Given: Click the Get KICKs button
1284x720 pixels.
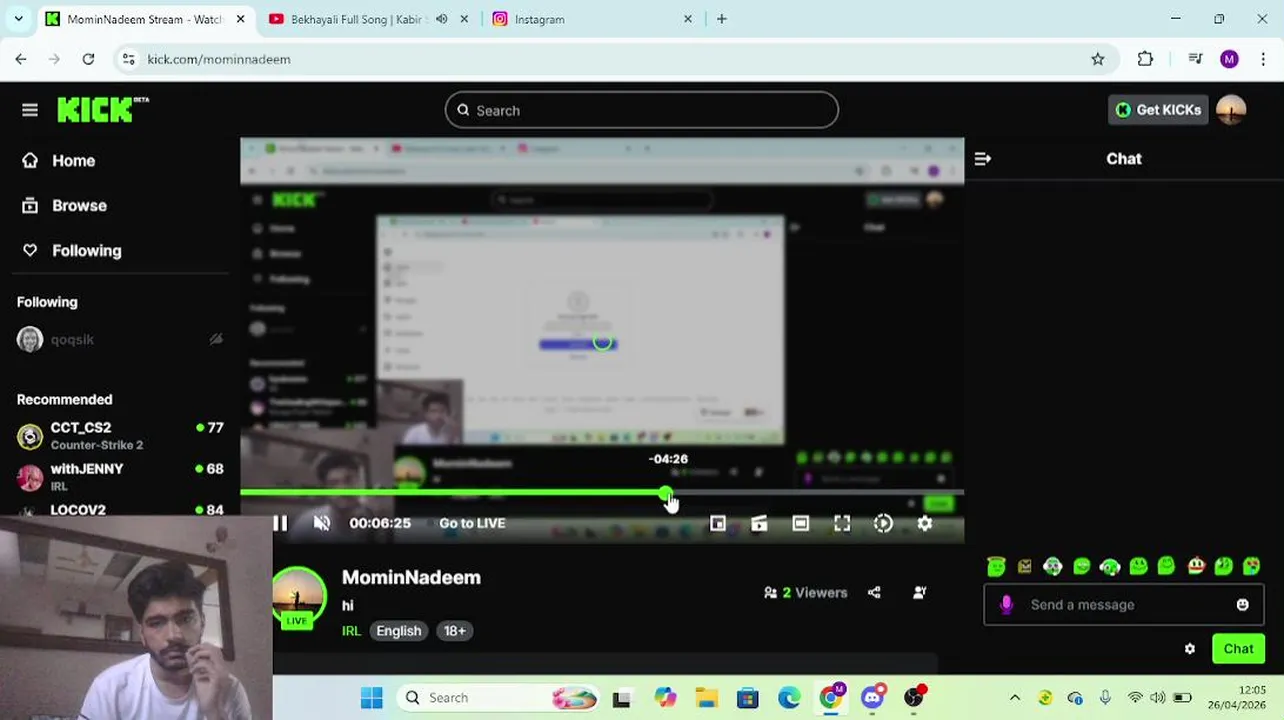Looking at the screenshot, I should (1158, 110).
